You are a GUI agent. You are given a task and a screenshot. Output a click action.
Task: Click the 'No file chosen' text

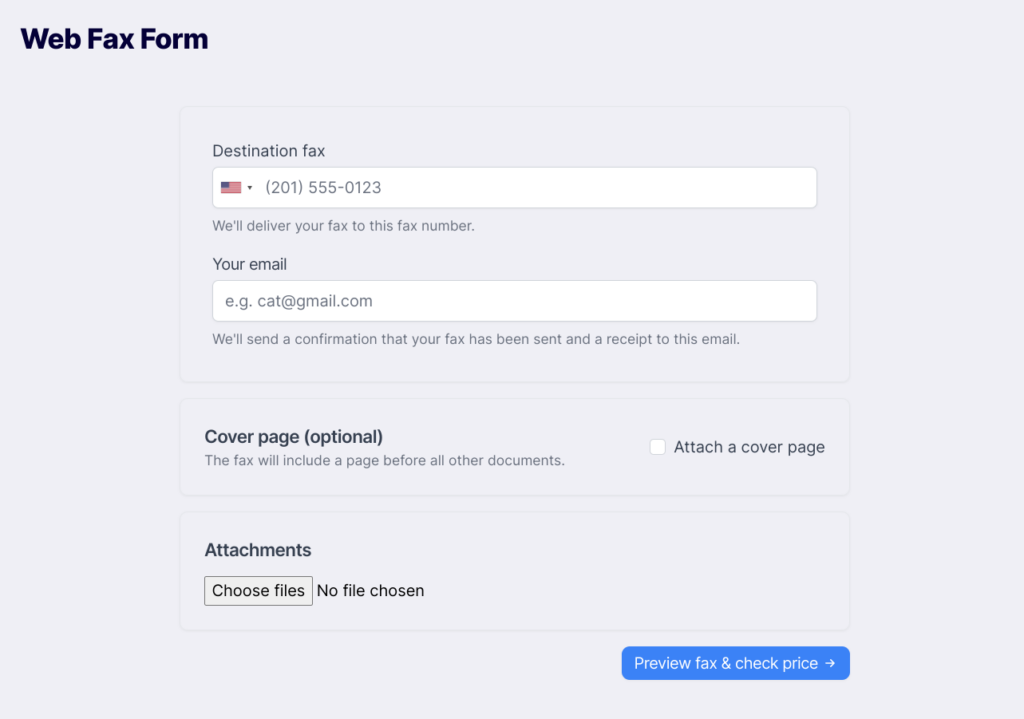click(370, 590)
